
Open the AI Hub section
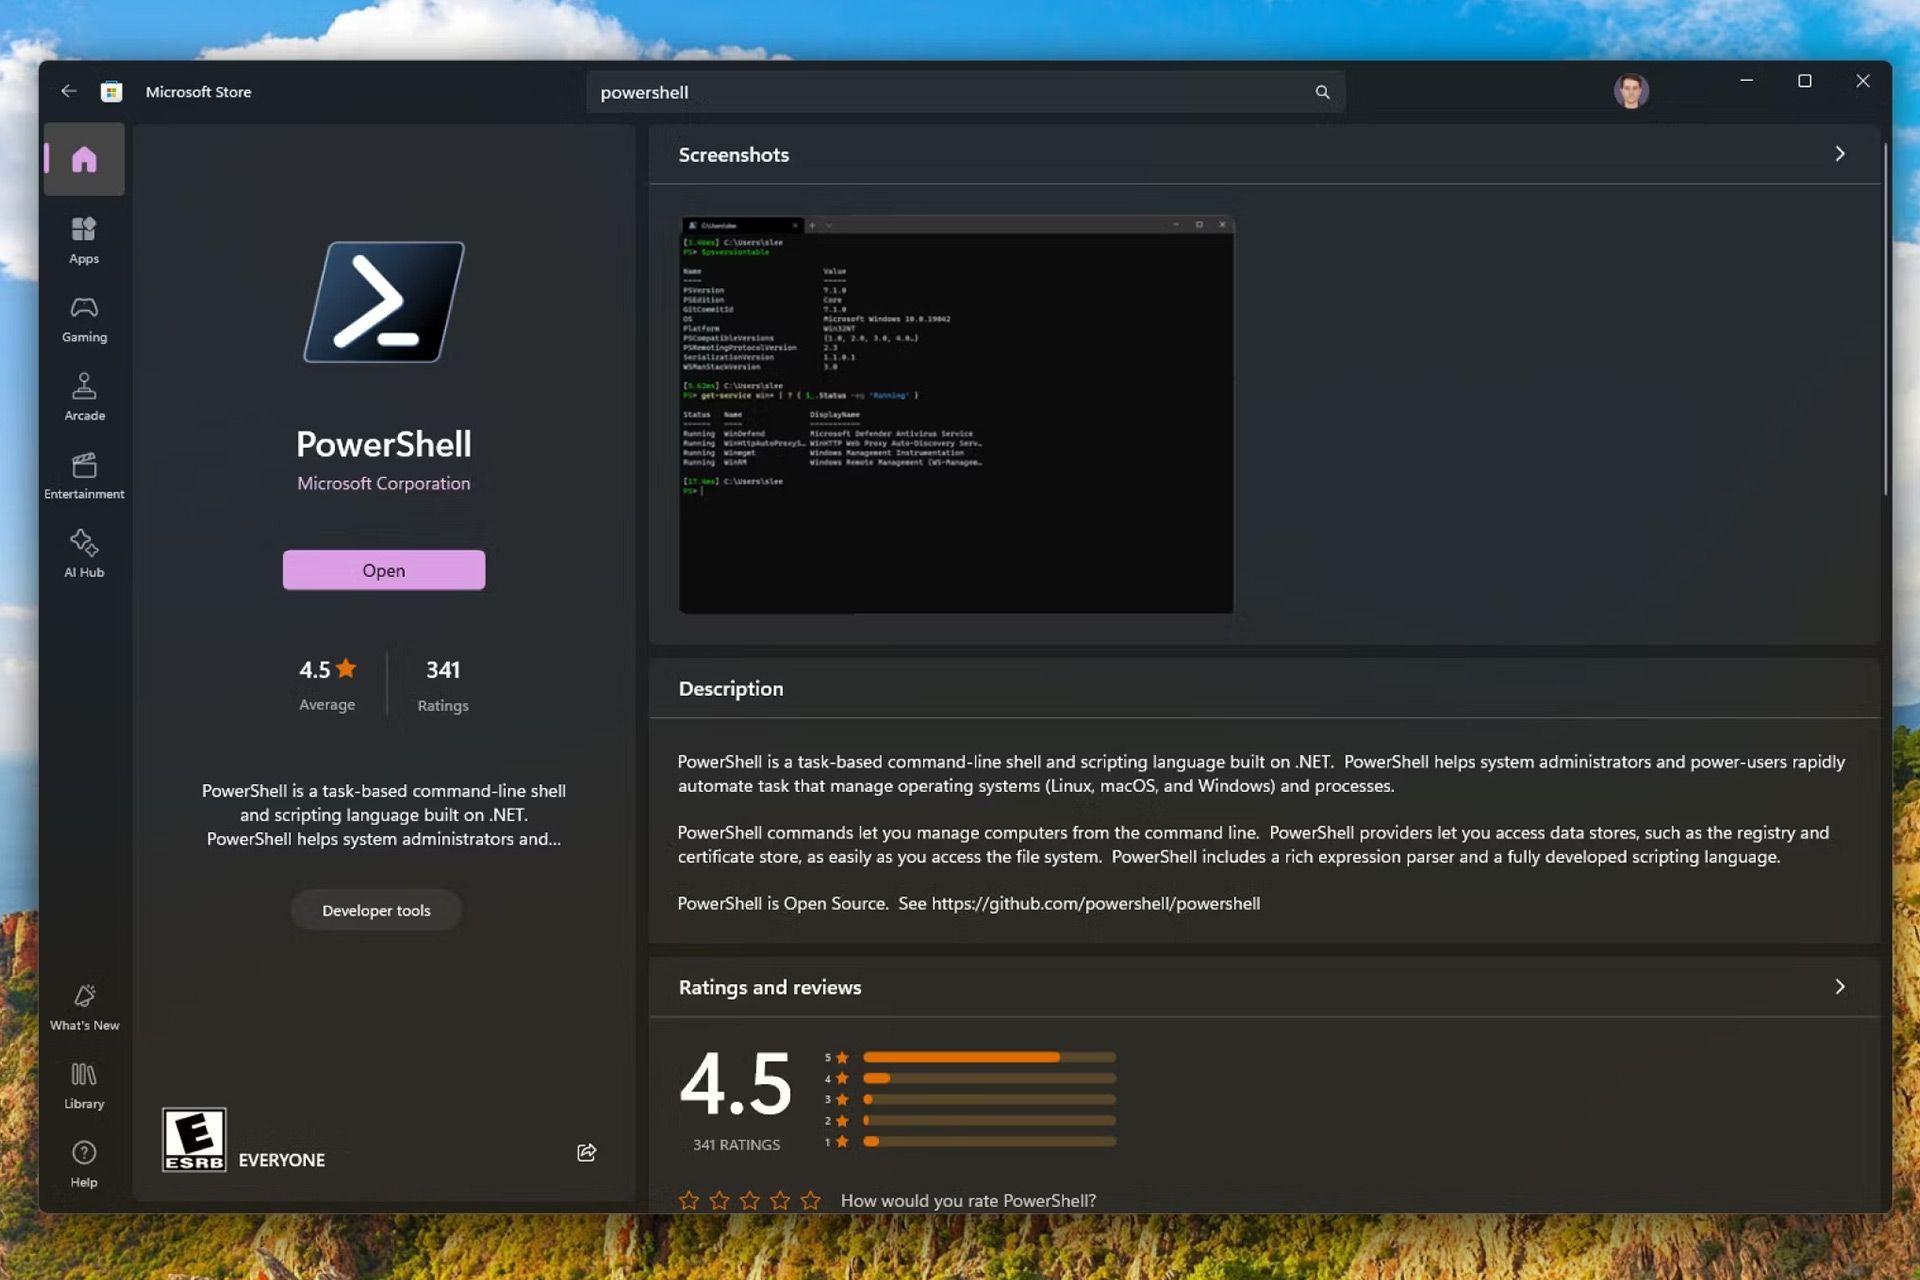[x=84, y=554]
